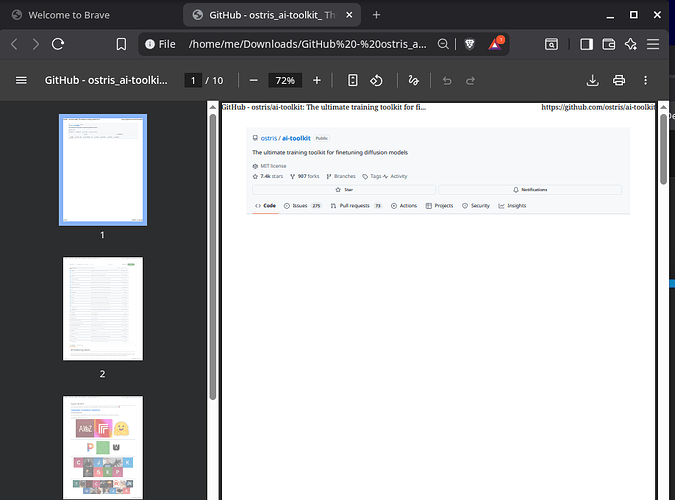Click the fit to page icon
Image resolution: width=675 pixels, height=500 pixels.
tap(353, 81)
